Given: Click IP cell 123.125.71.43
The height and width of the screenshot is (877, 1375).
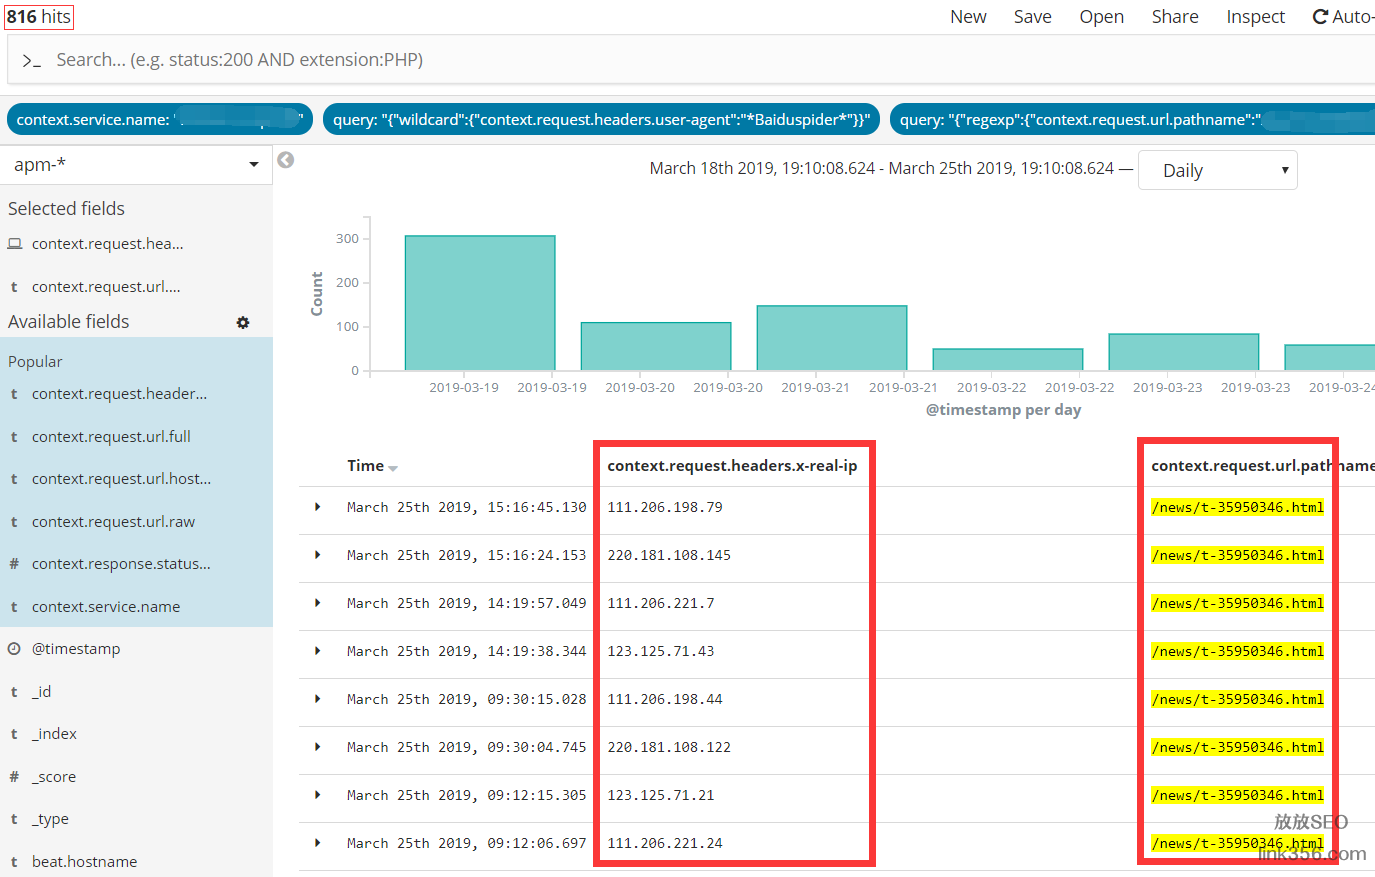Looking at the screenshot, I should pyautogui.click(x=661, y=651).
